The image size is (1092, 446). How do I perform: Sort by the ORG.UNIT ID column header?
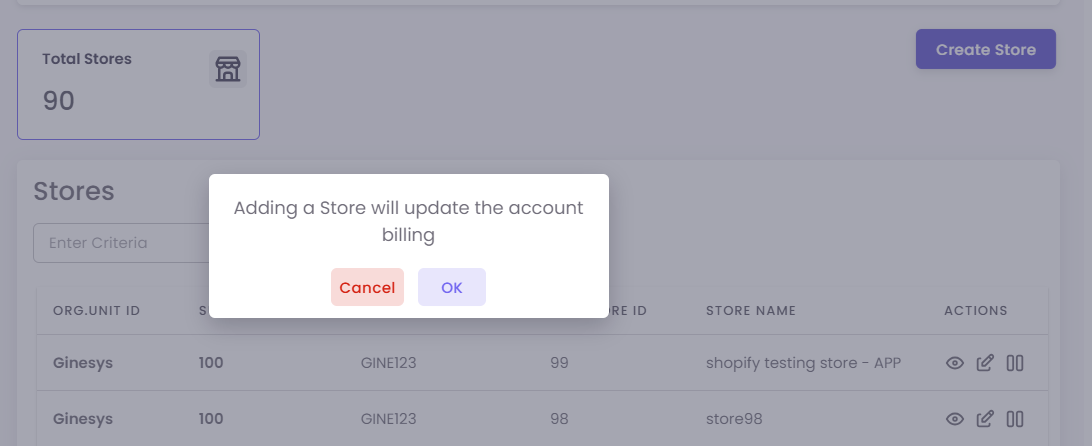coord(96,311)
